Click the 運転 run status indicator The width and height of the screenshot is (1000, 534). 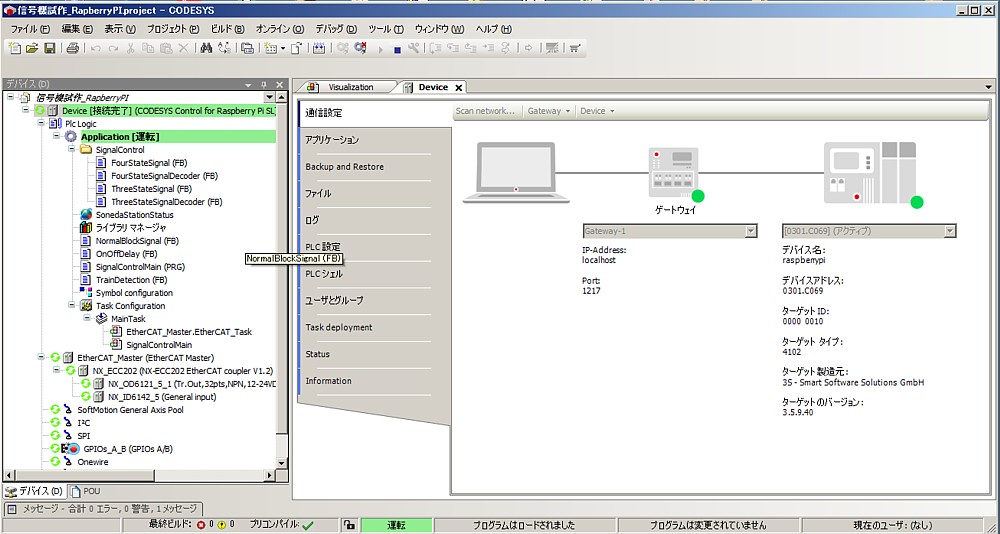(395, 525)
